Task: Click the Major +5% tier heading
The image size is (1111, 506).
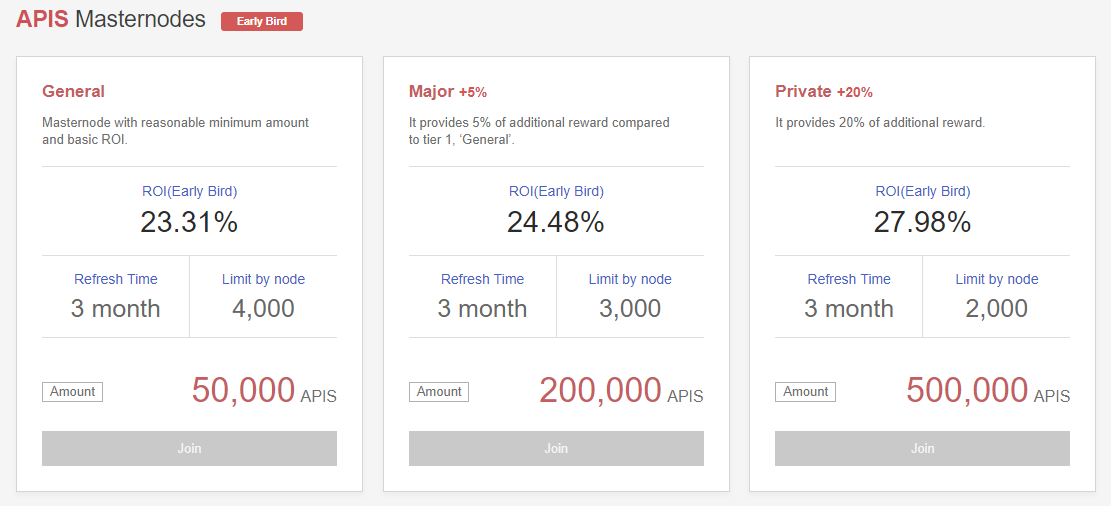Action: (447, 91)
